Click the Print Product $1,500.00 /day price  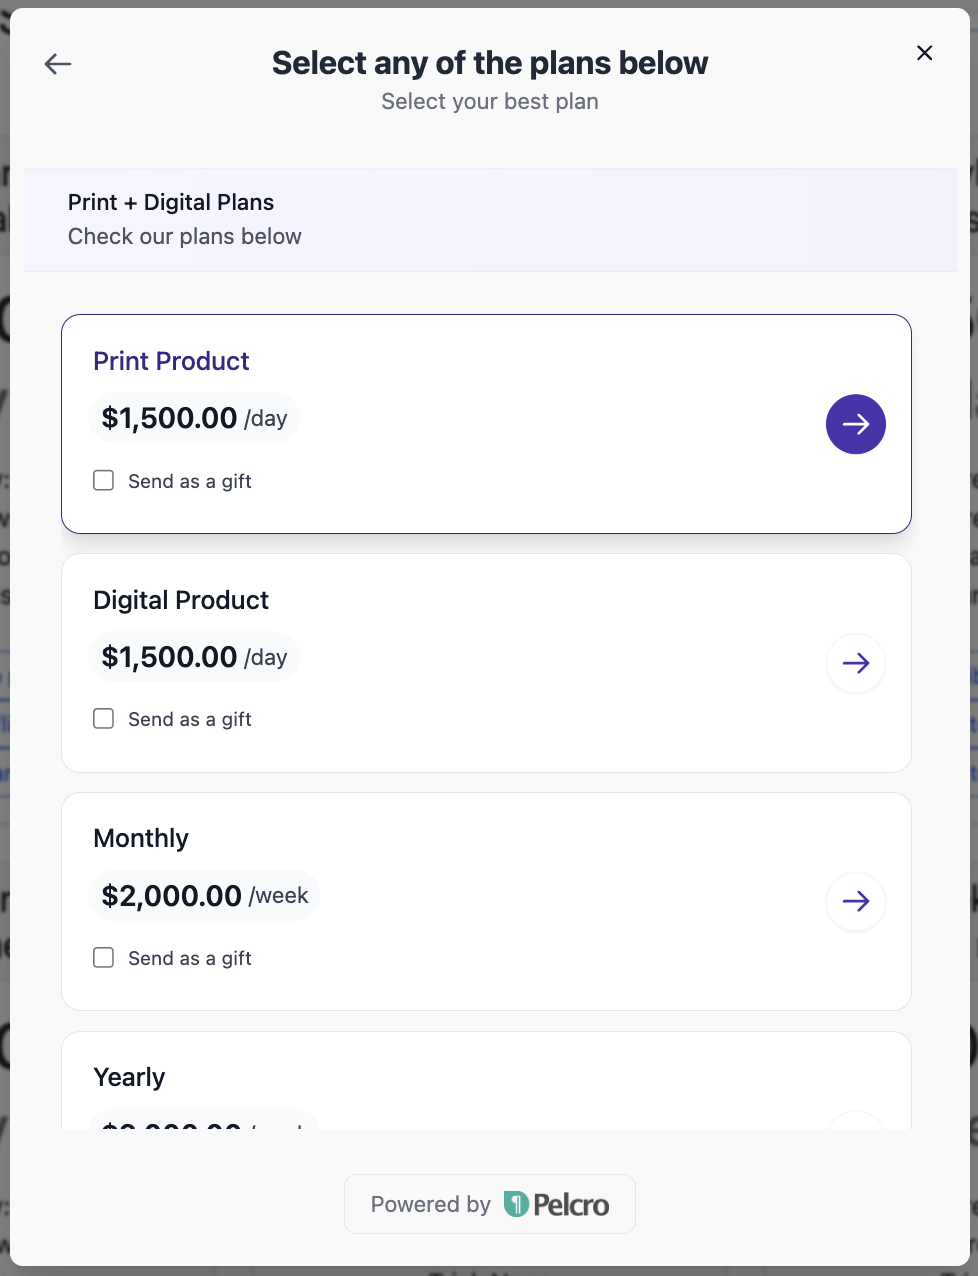click(x=194, y=418)
